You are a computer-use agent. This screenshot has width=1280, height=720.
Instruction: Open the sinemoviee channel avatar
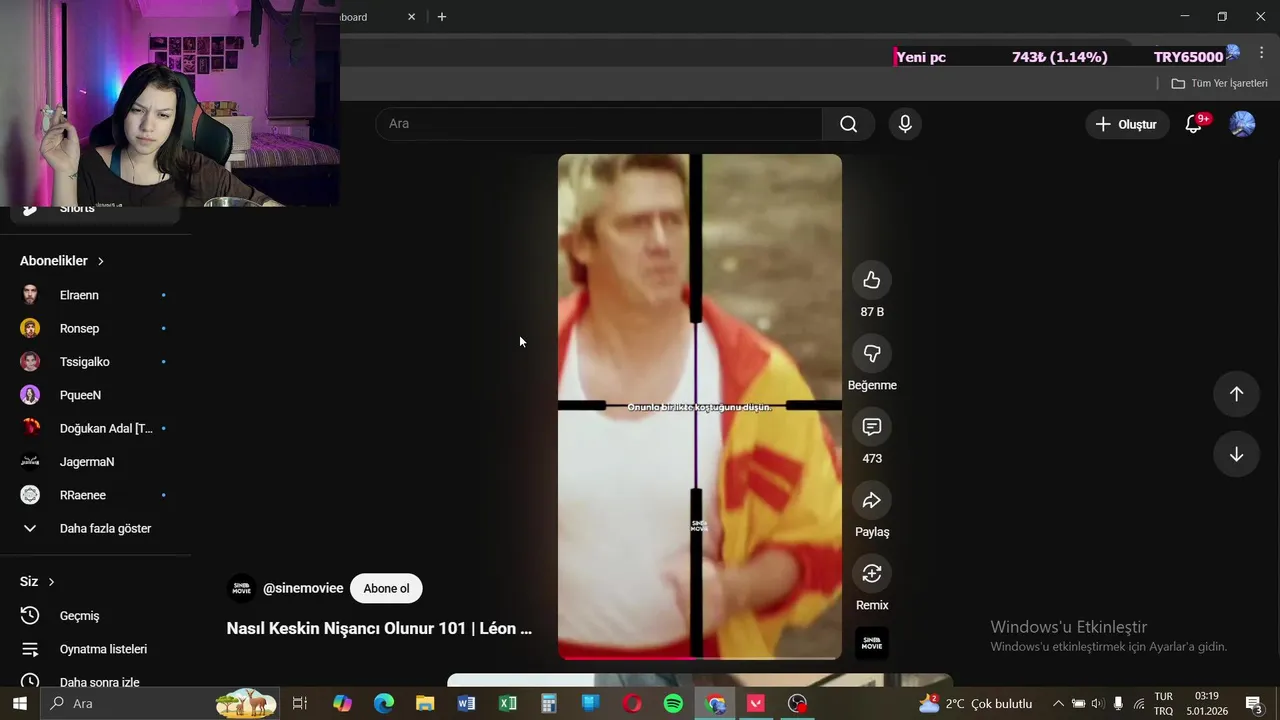point(241,588)
